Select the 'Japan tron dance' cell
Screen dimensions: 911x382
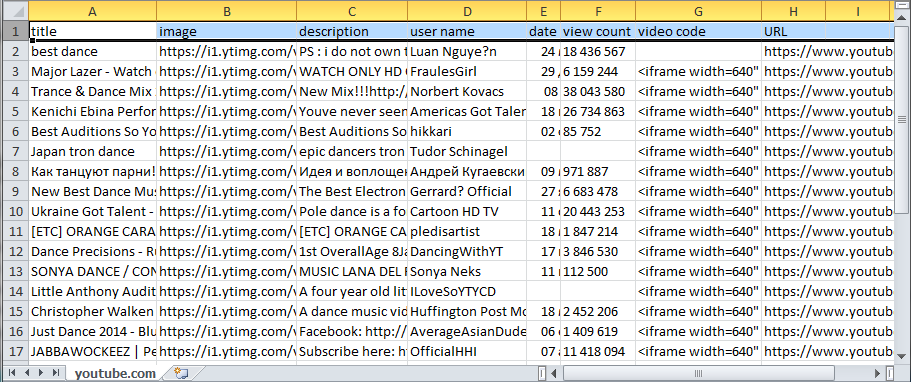click(x=92, y=152)
